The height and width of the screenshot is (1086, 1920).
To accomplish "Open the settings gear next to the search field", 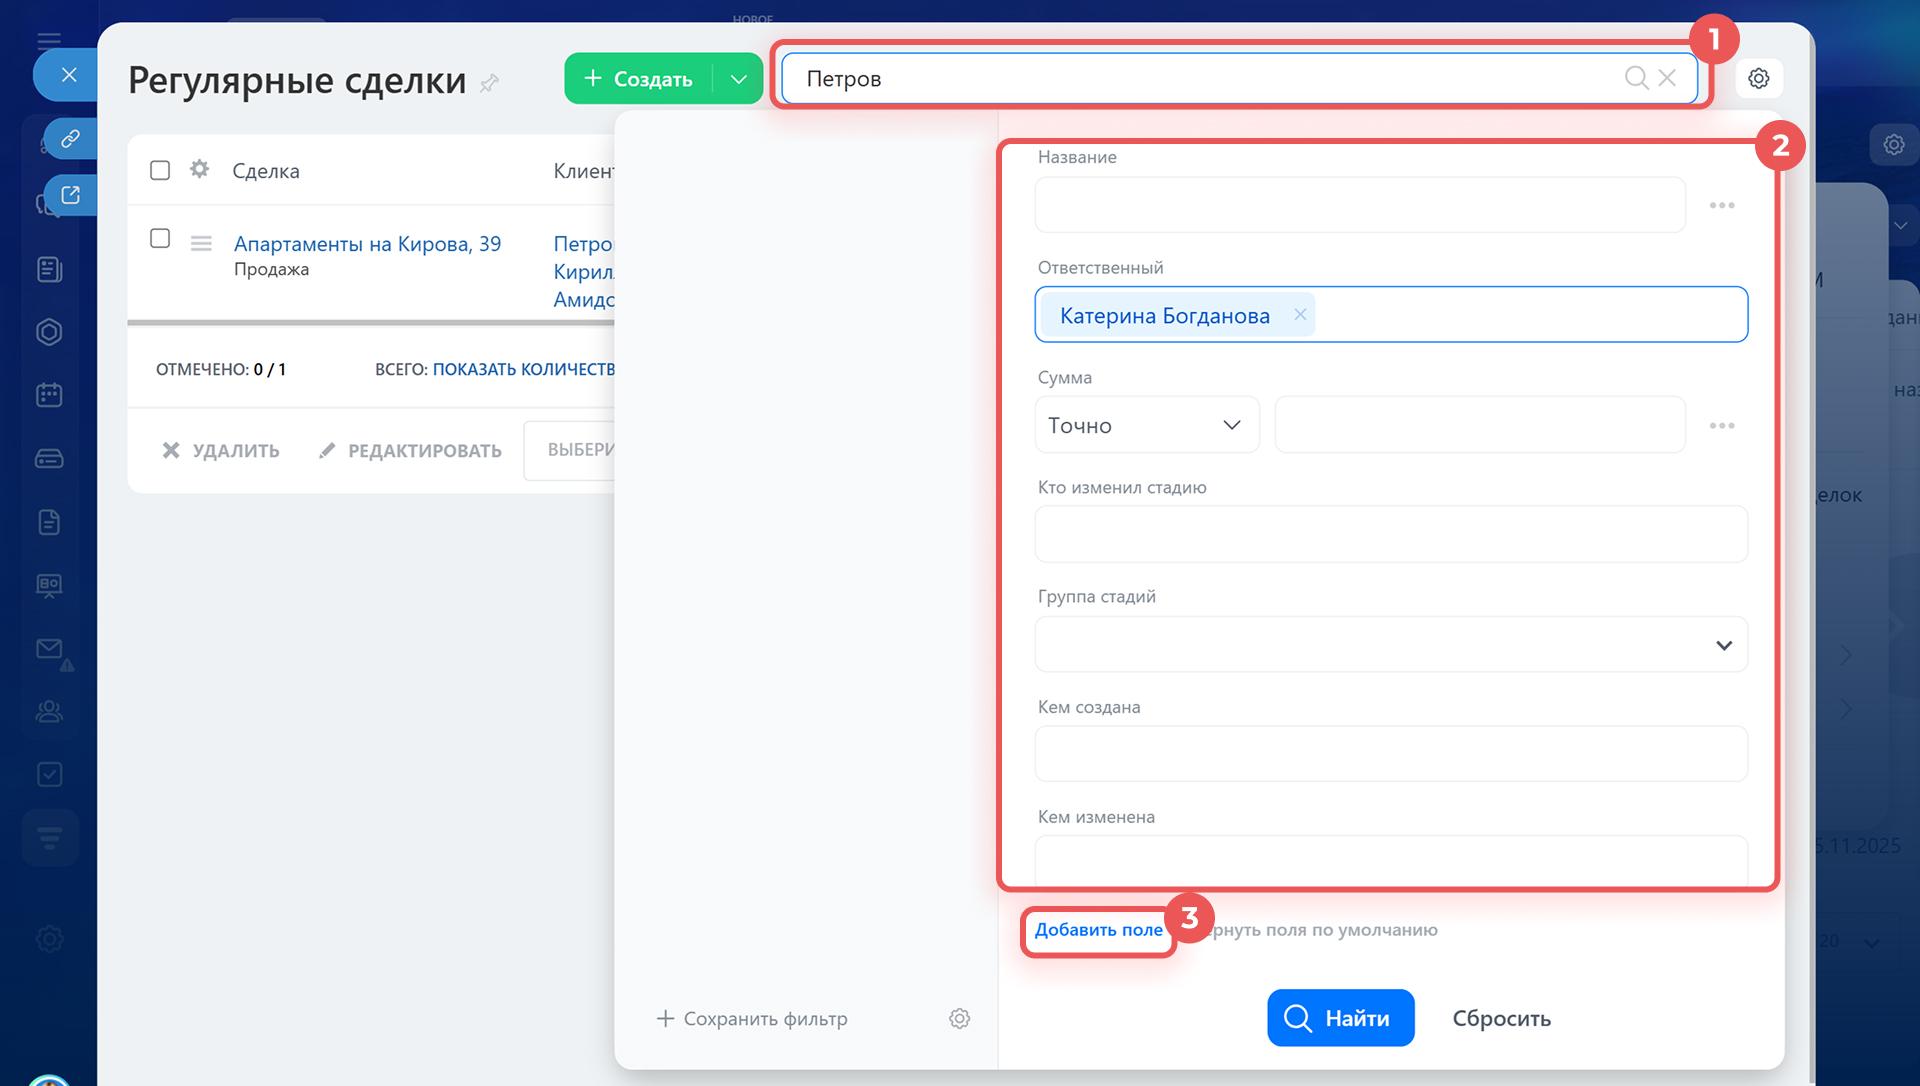I will coord(1759,78).
